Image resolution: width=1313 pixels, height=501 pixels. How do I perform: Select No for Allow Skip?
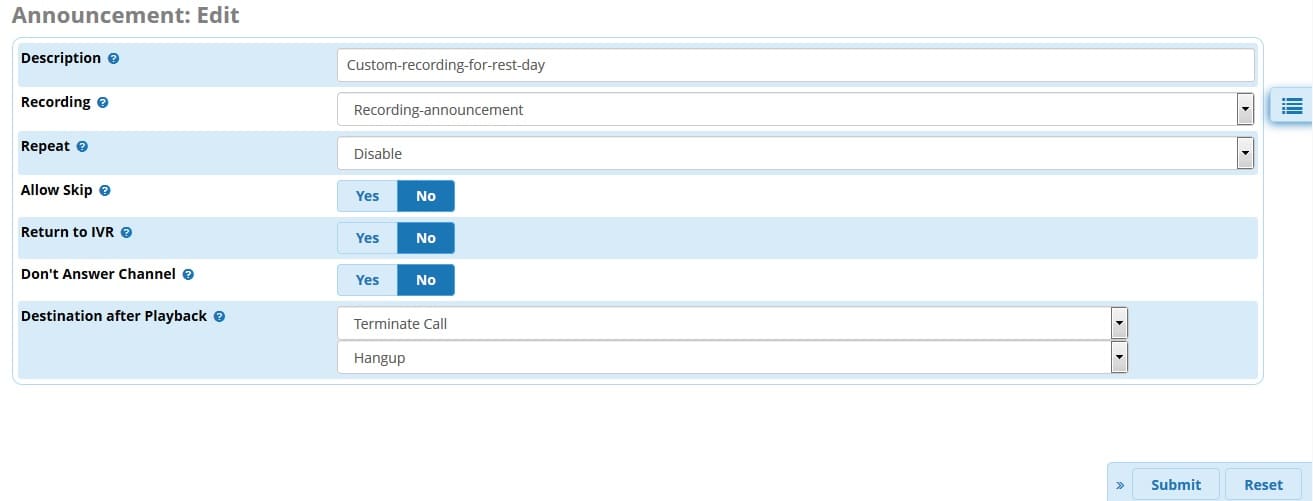(426, 196)
